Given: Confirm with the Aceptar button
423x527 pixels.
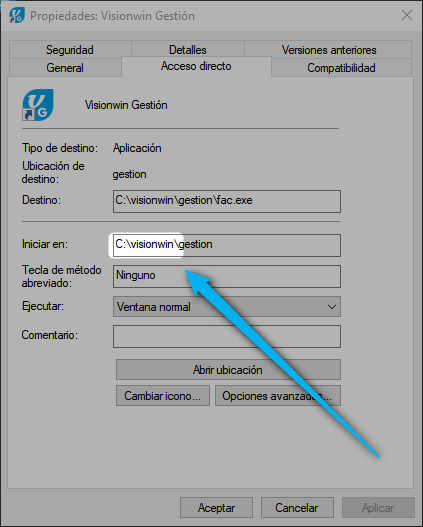Looking at the screenshot, I should point(216,508).
